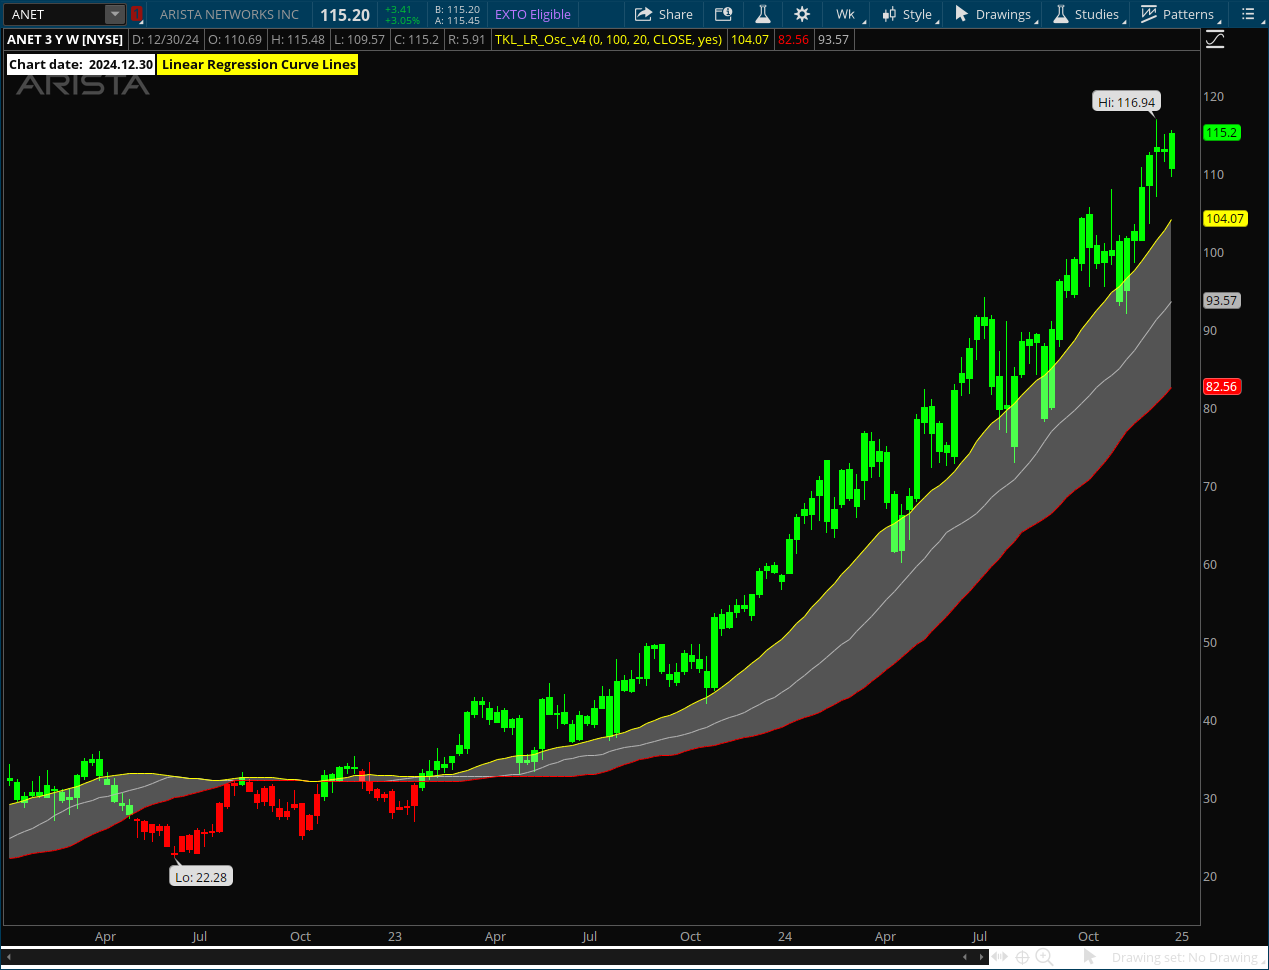
Task: Open the Drawings menu
Action: pyautogui.click(x=993, y=14)
